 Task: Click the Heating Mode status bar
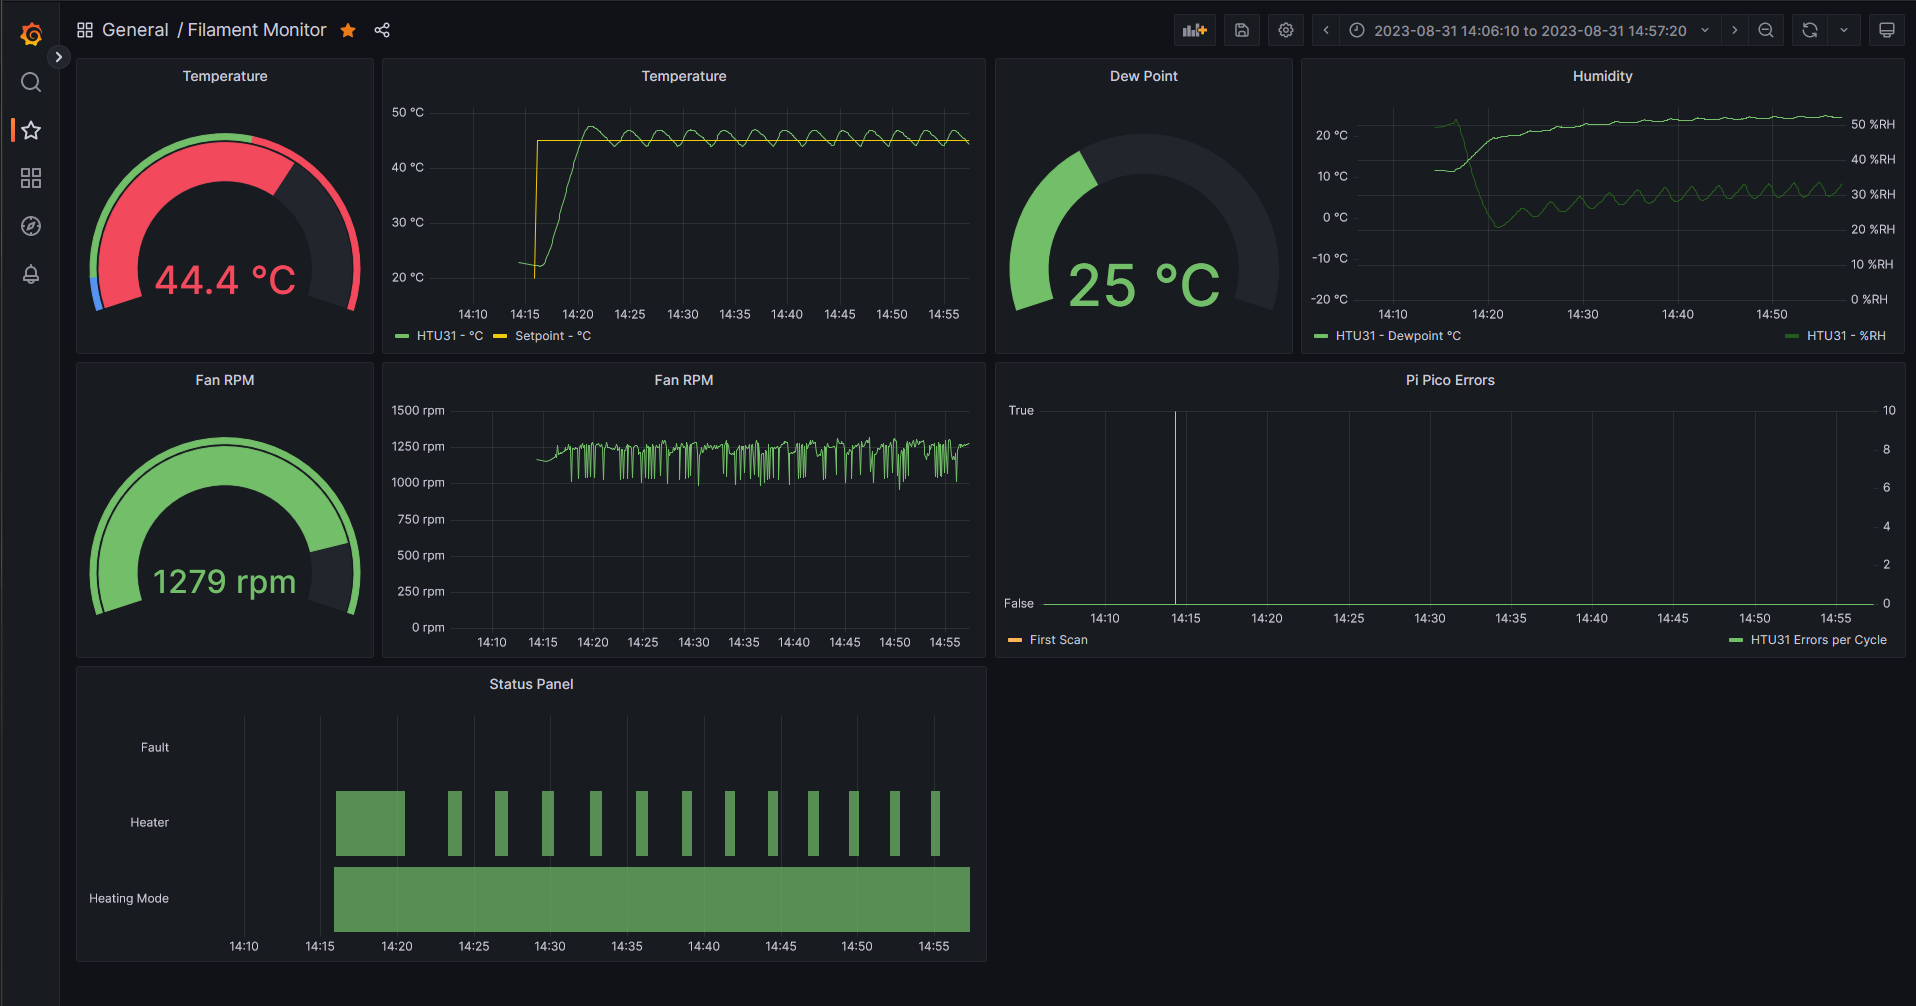coord(652,899)
